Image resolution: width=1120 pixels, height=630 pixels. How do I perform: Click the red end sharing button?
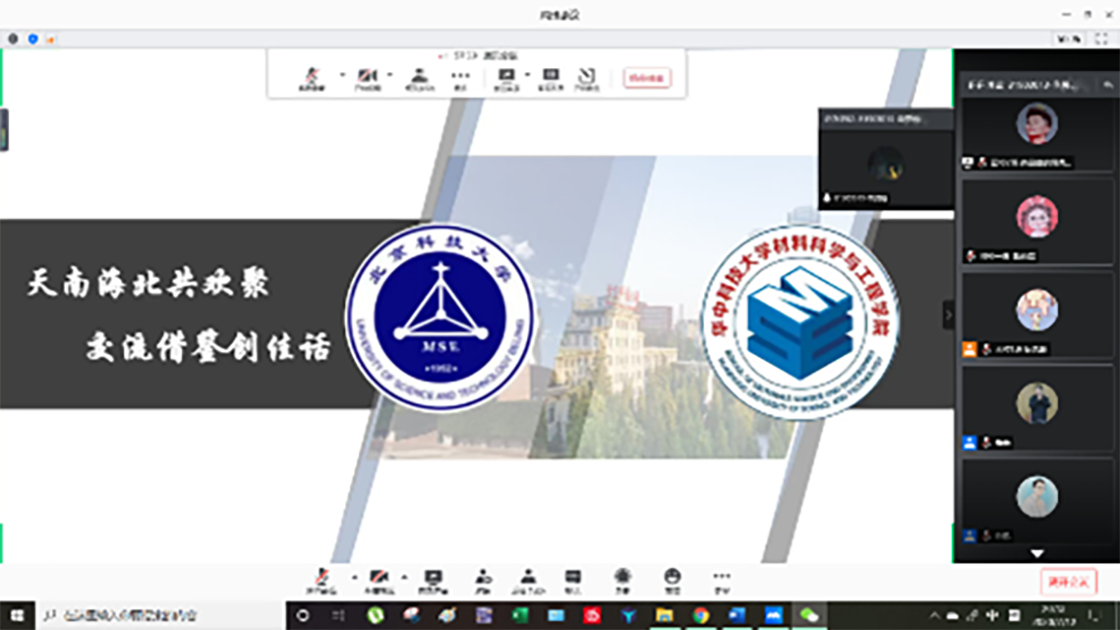tap(647, 78)
